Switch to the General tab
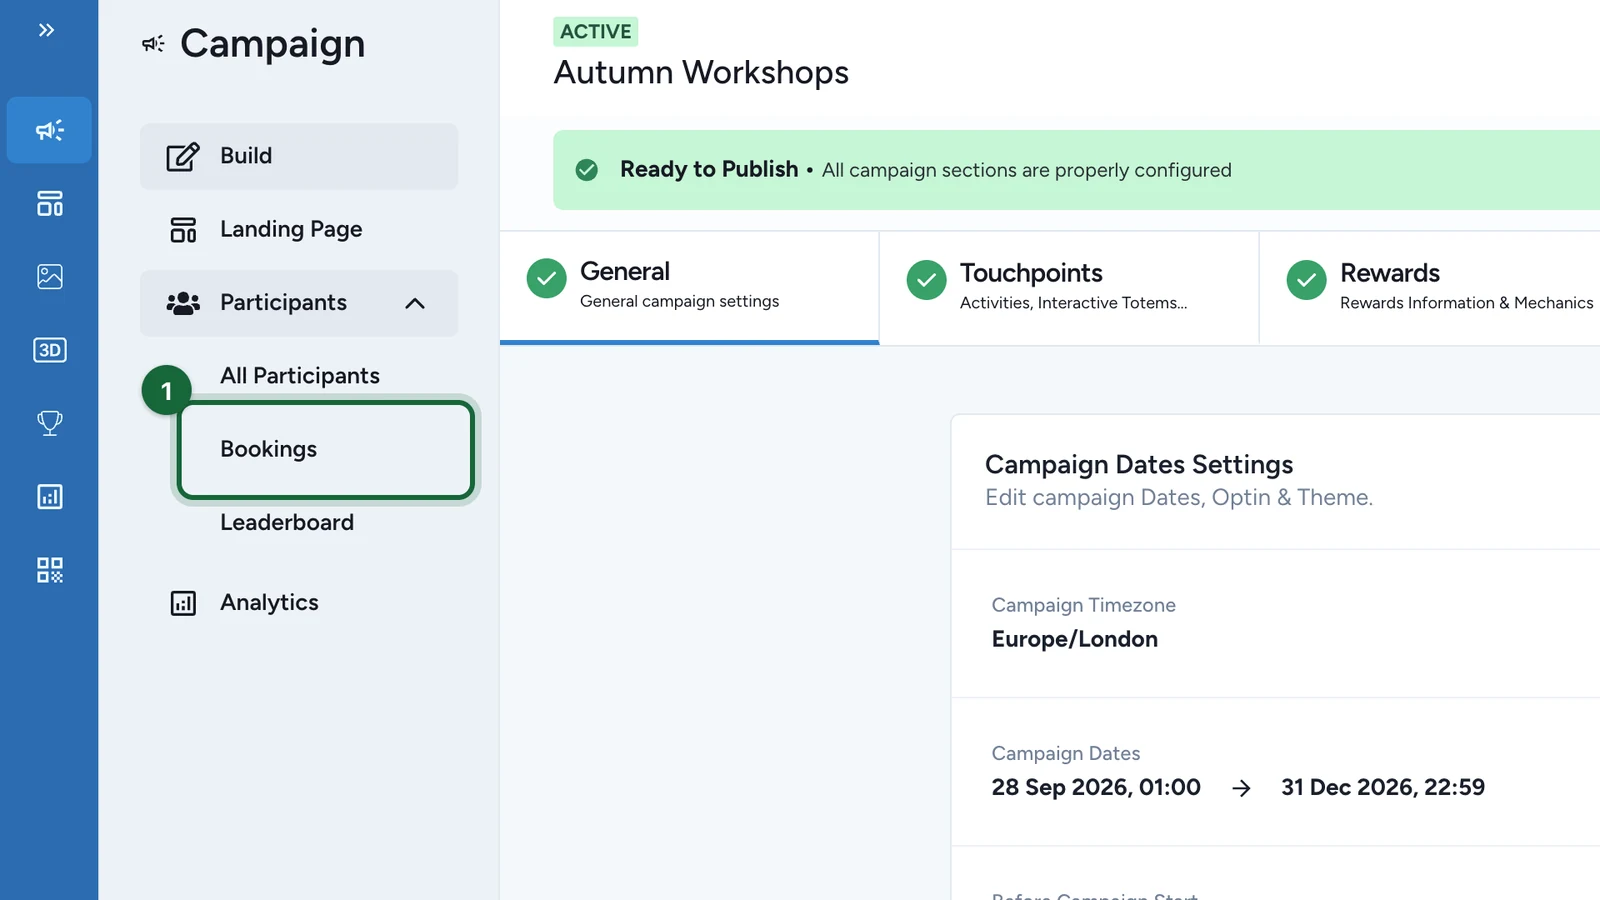1600x900 pixels. 689,287
